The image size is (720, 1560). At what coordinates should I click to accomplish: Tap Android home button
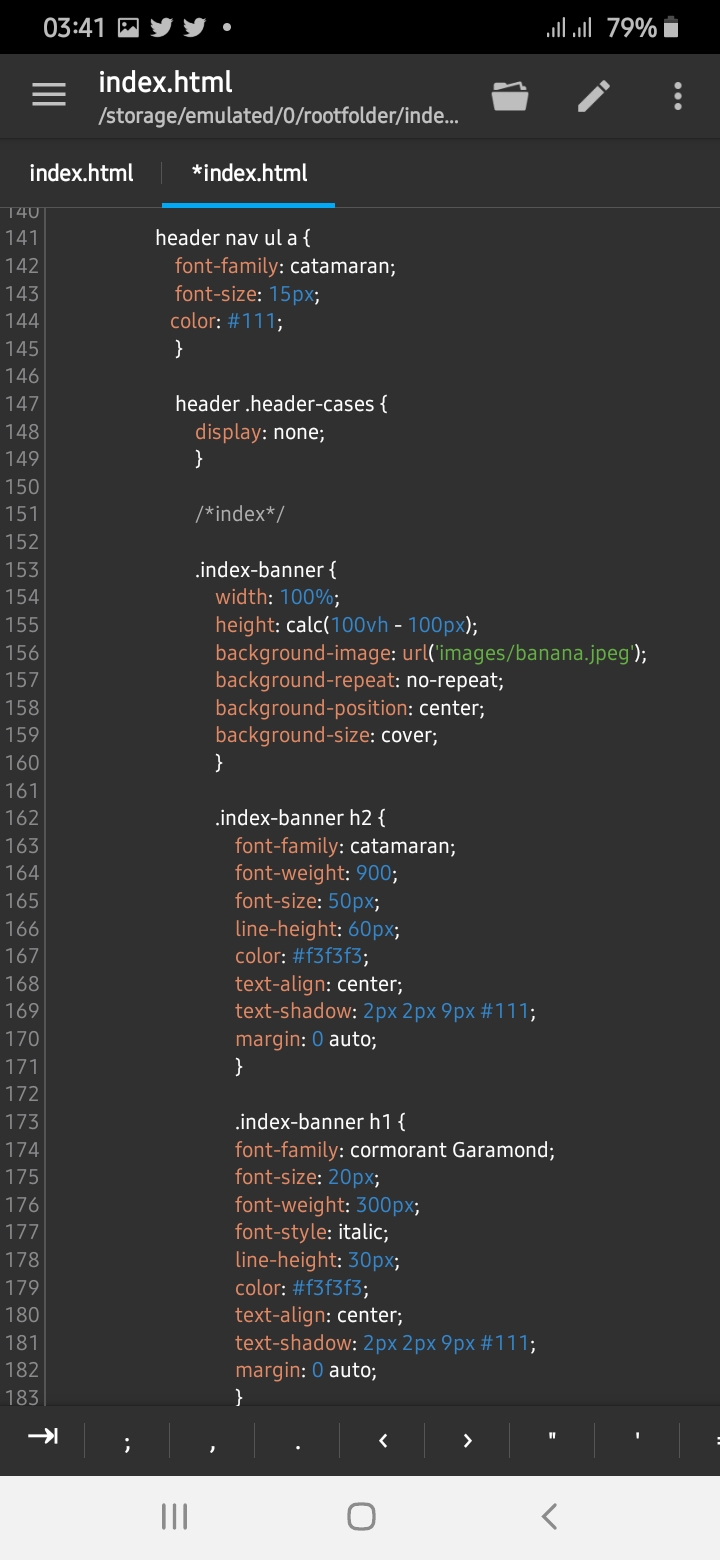[x=361, y=1516]
